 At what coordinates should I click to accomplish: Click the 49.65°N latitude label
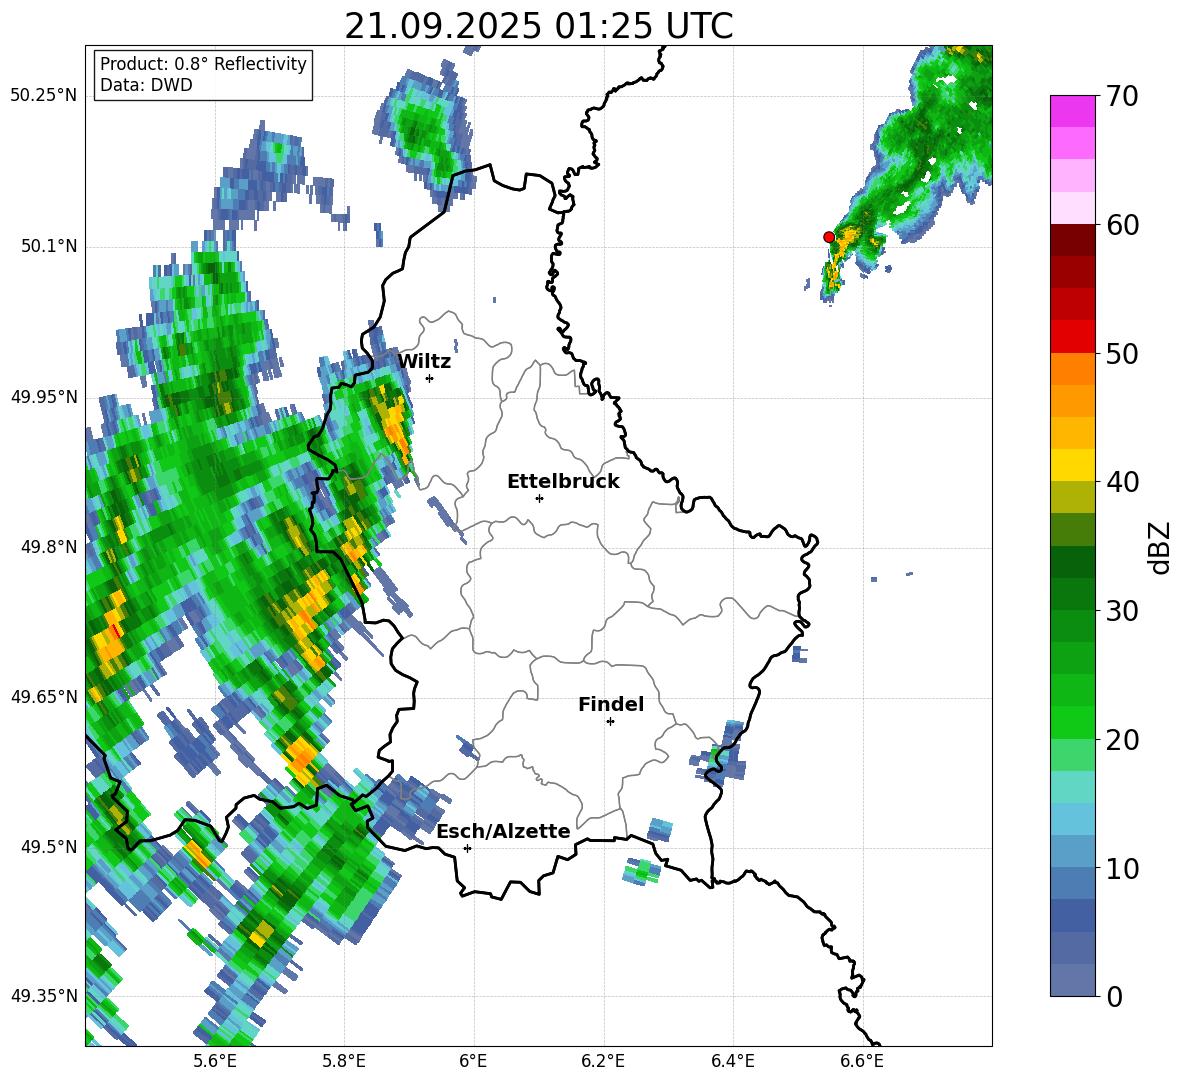[44, 696]
